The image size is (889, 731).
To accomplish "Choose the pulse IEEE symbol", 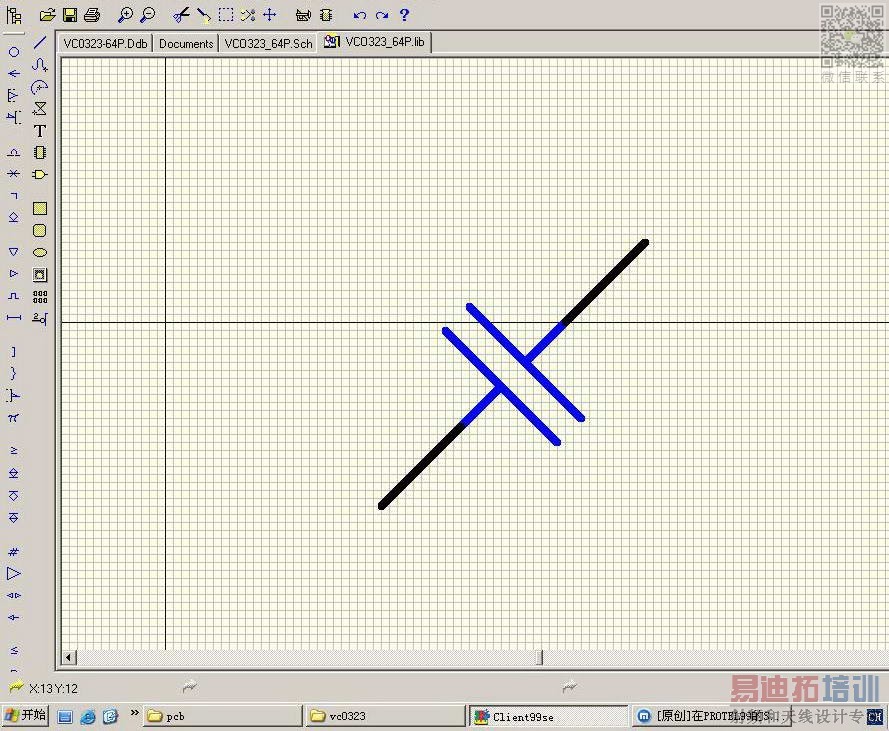I will click(x=14, y=295).
